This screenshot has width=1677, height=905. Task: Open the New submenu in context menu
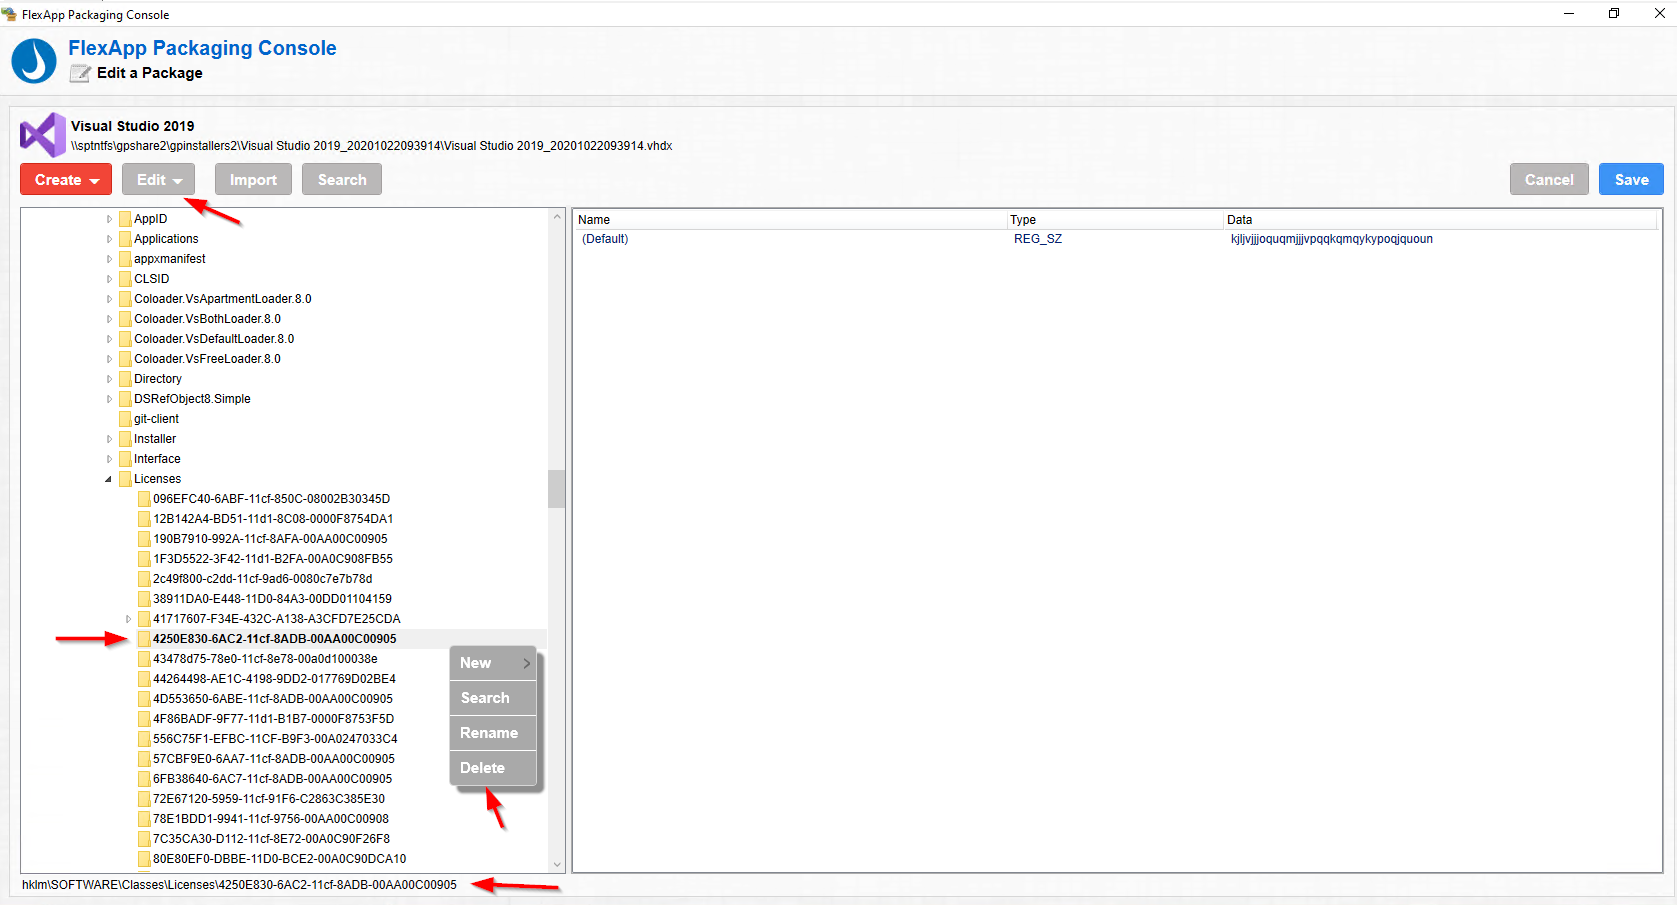click(493, 663)
